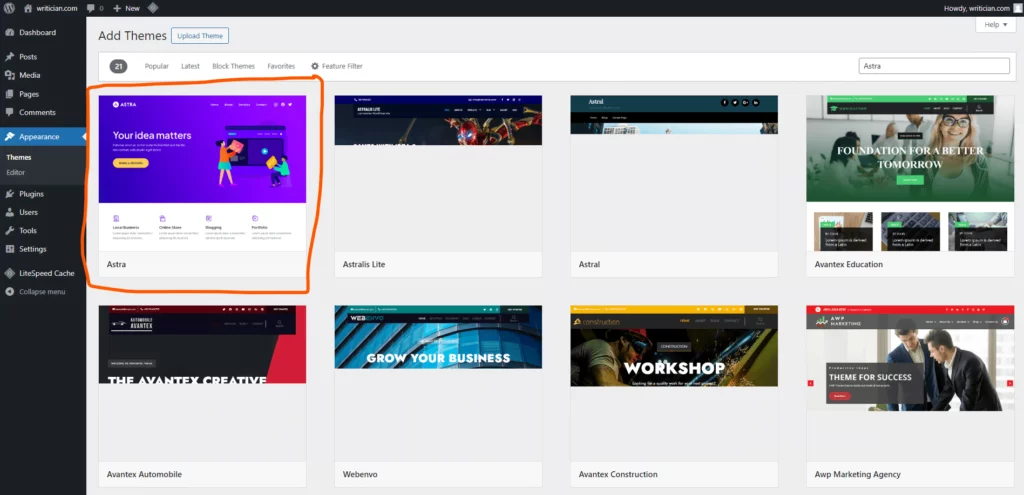This screenshot has width=1024, height=495.
Task: Click the Tools wrench icon
Action: click(x=10, y=231)
